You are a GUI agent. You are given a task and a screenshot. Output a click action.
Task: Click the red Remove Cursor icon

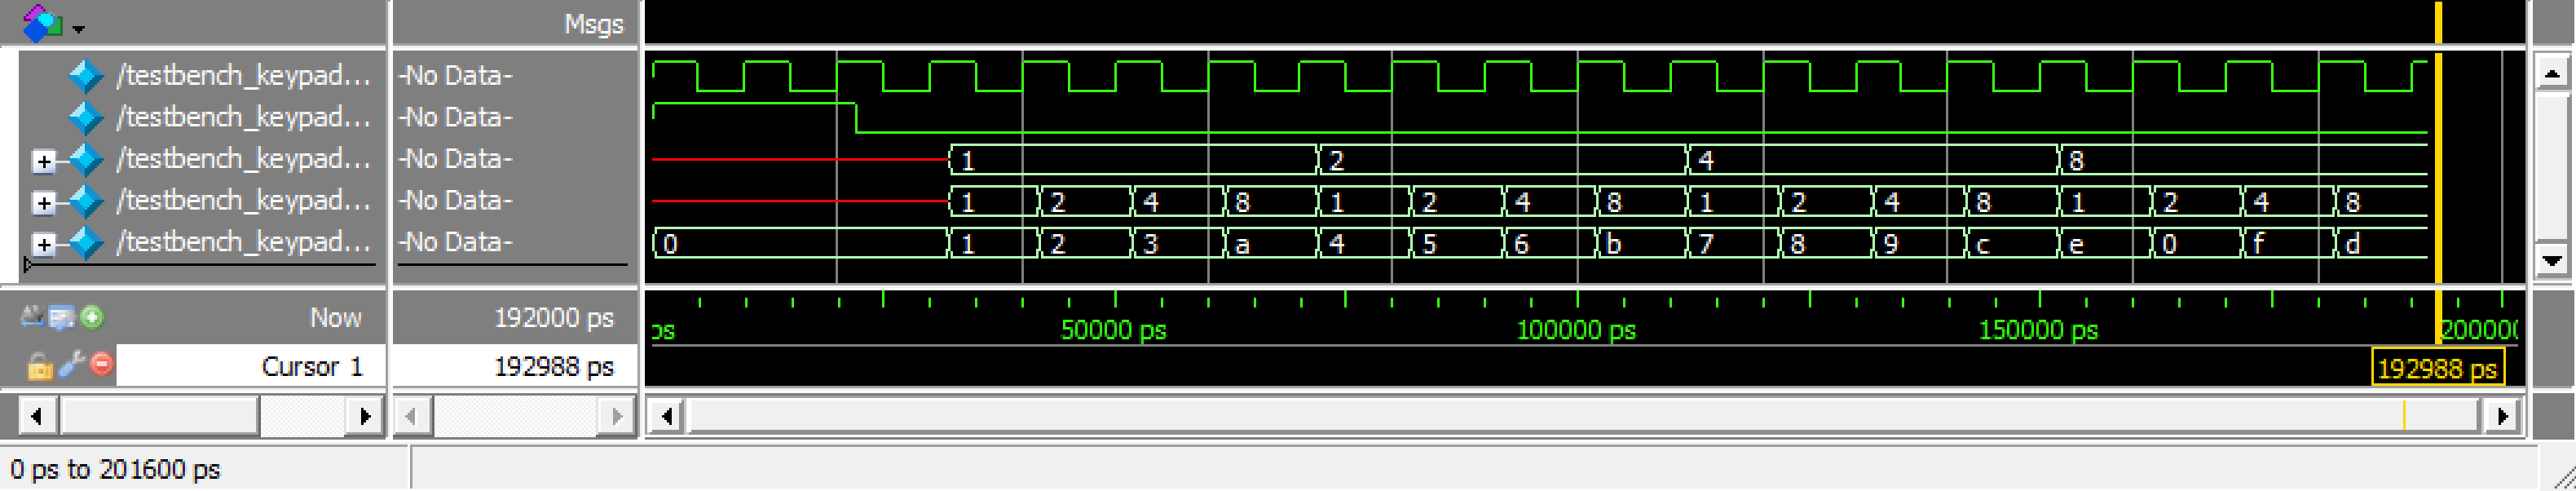click(x=101, y=365)
